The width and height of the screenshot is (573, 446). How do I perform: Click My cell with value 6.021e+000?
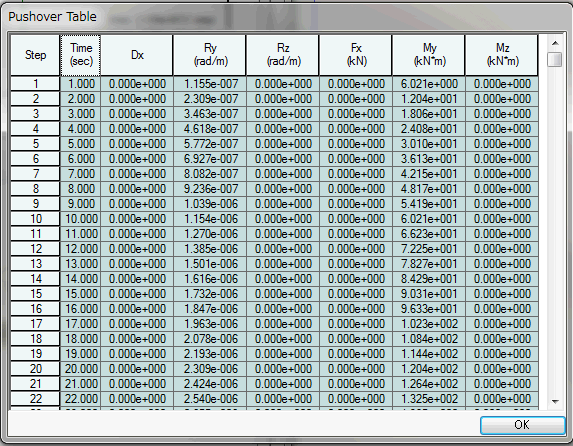point(429,84)
